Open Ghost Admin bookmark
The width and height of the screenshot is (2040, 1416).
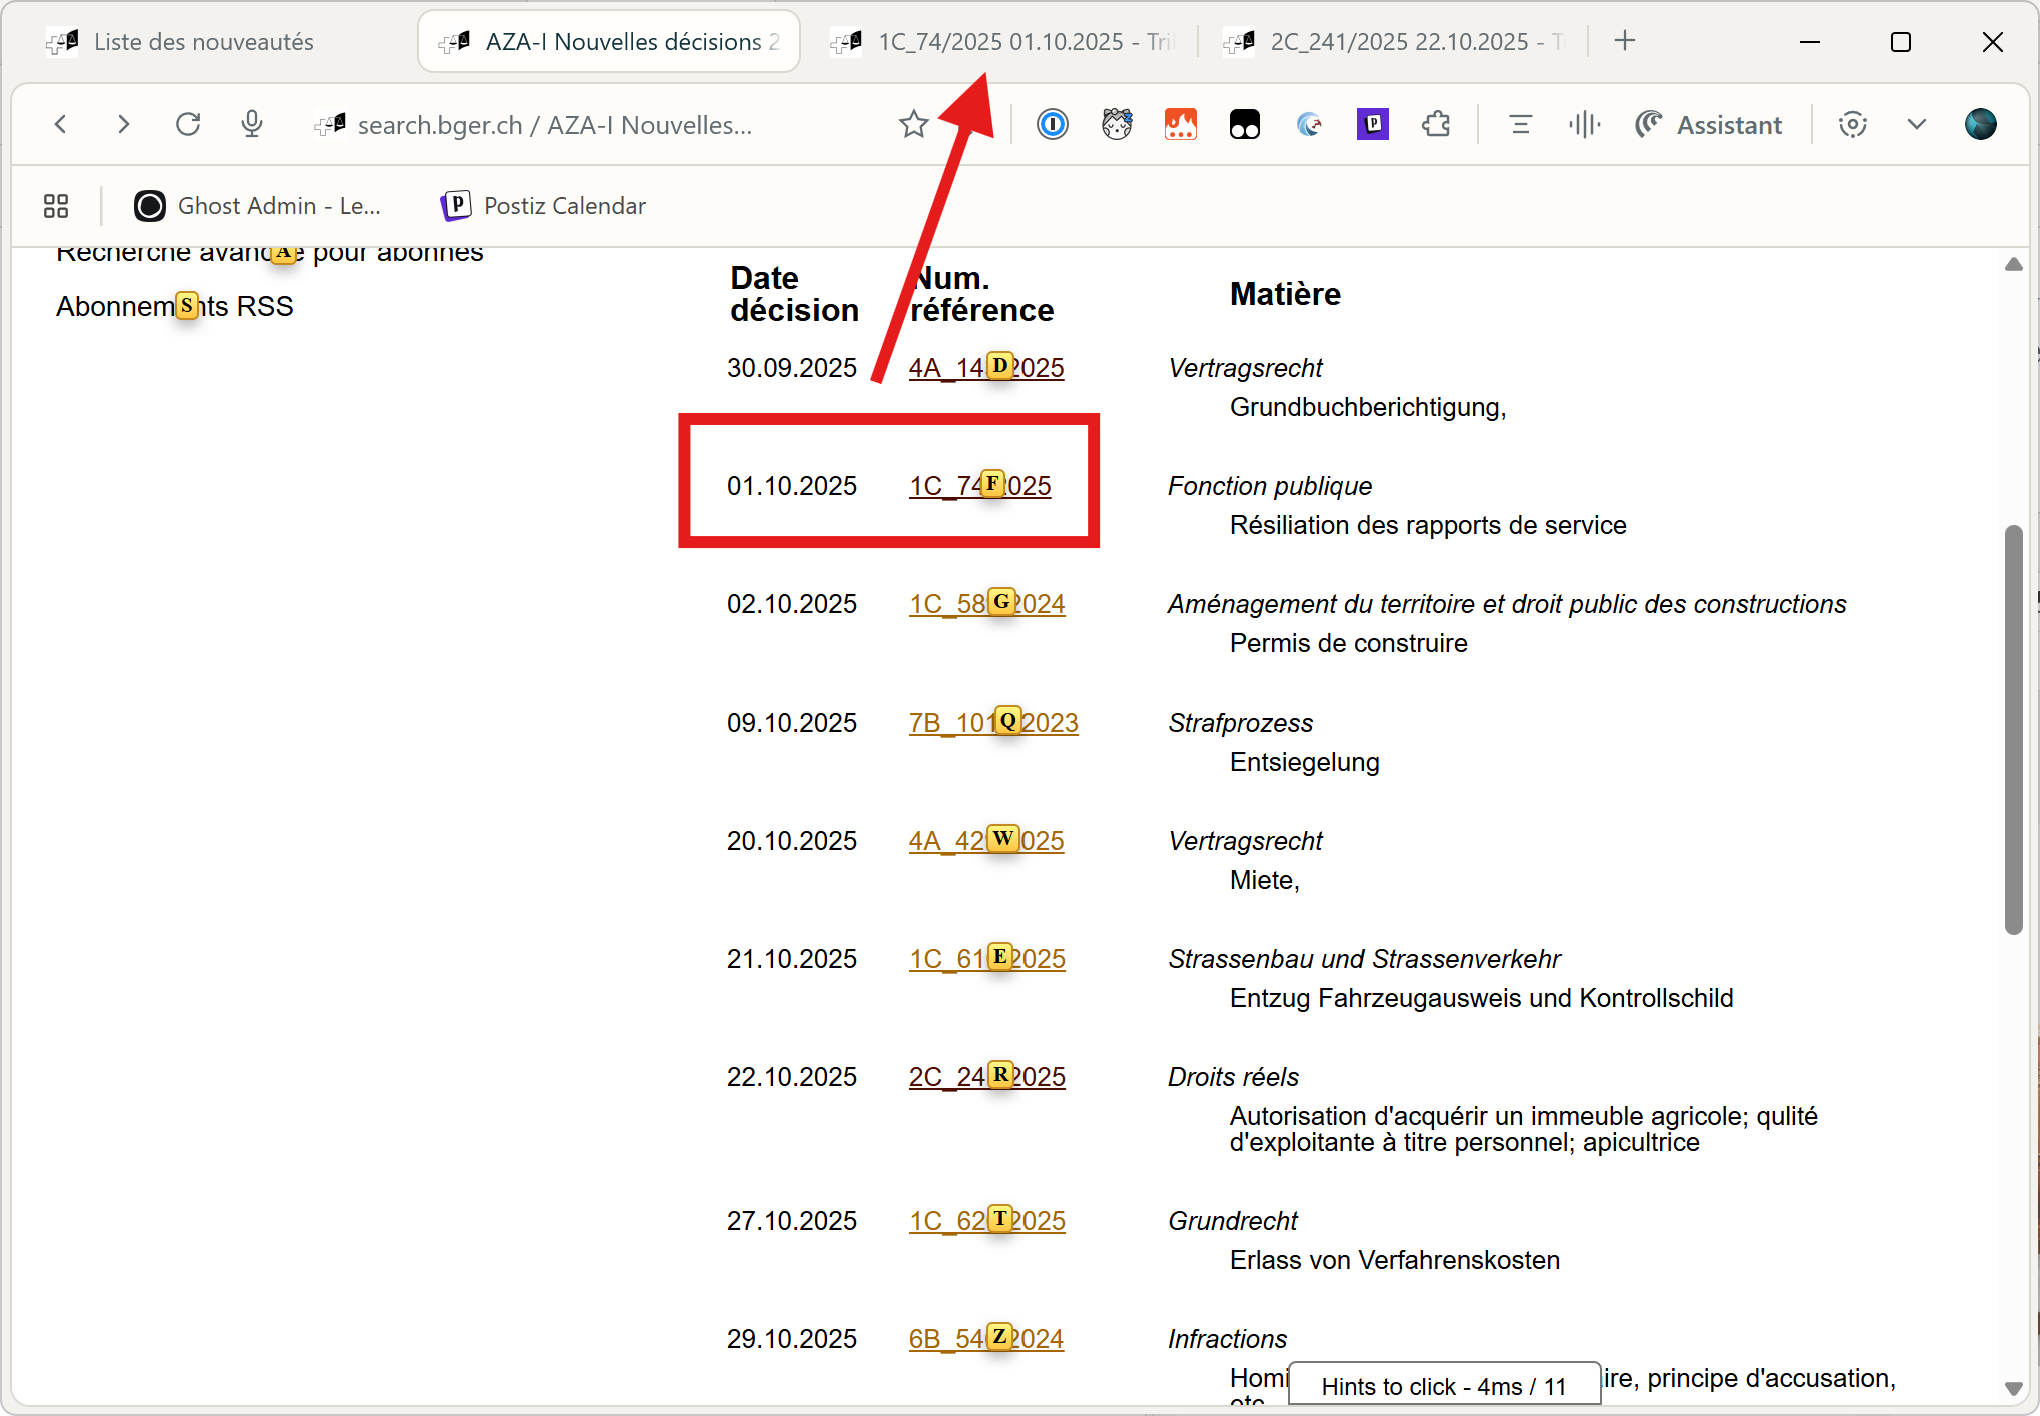point(259,206)
